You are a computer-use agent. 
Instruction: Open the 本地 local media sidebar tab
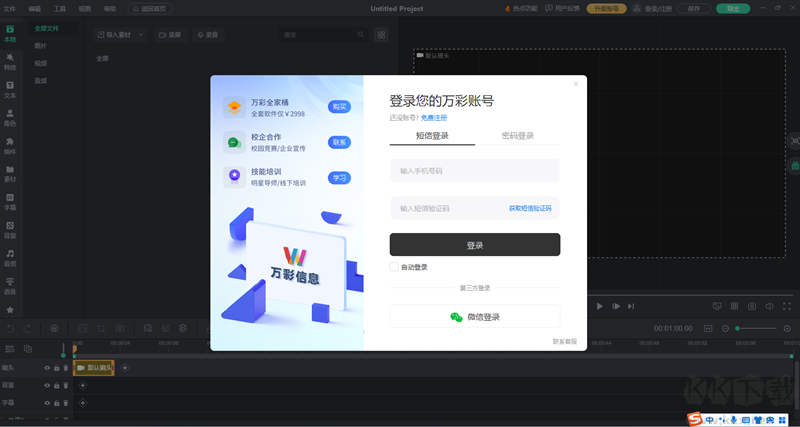point(10,34)
